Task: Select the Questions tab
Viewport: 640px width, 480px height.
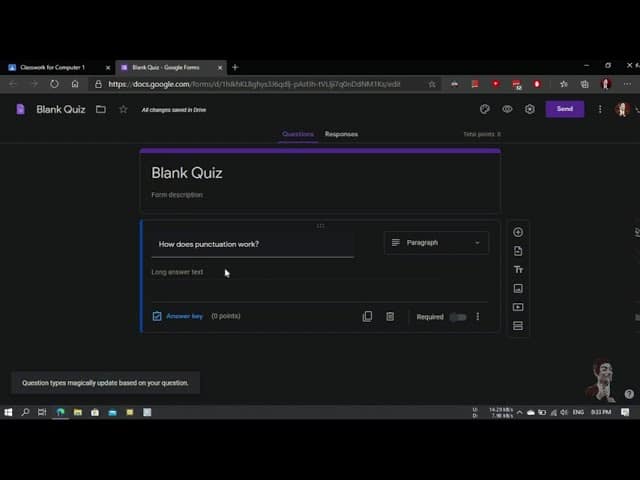Action: (298, 134)
